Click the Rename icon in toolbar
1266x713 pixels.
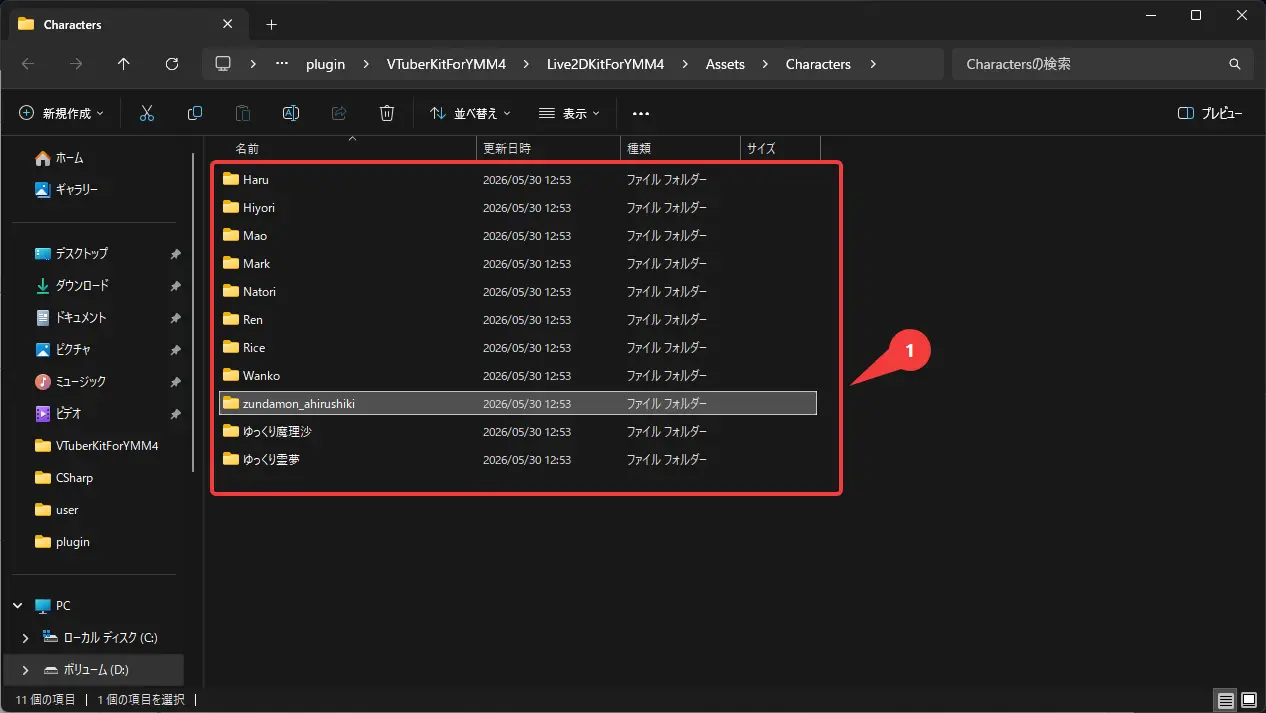tap(291, 113)
